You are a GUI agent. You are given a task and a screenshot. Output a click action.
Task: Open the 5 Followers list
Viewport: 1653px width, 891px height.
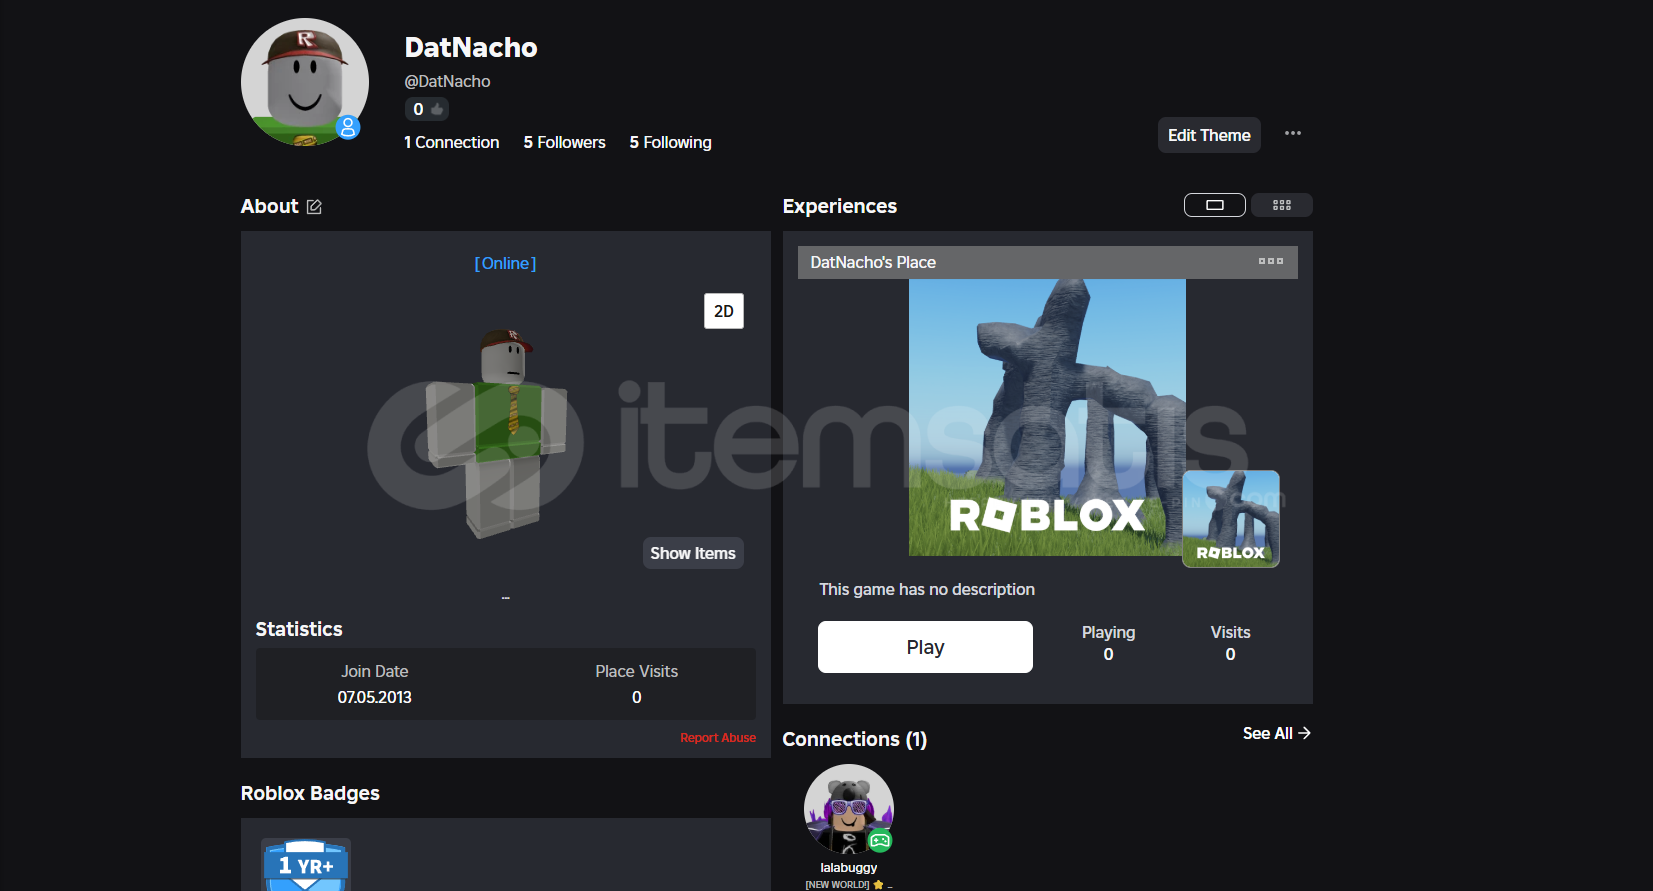(x=564, y=142)
